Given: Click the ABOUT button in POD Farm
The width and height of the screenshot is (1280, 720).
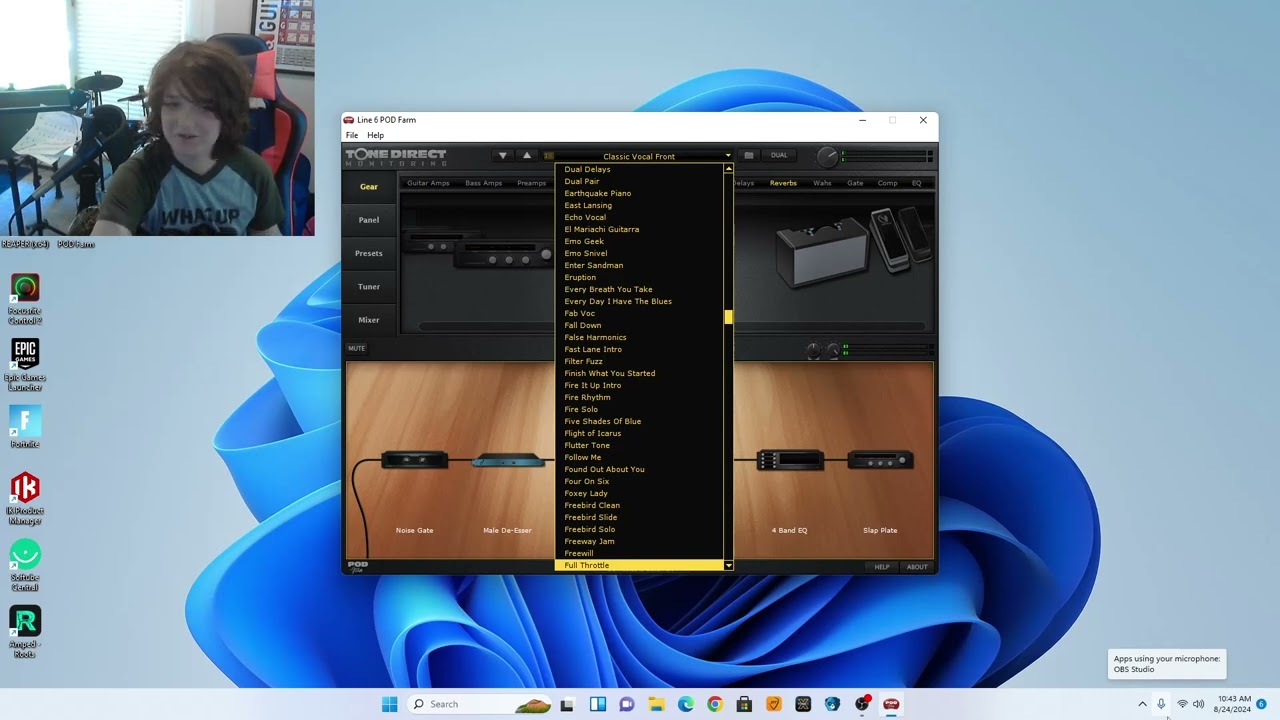Looking at the screenshot, I should tap(917, 567).
